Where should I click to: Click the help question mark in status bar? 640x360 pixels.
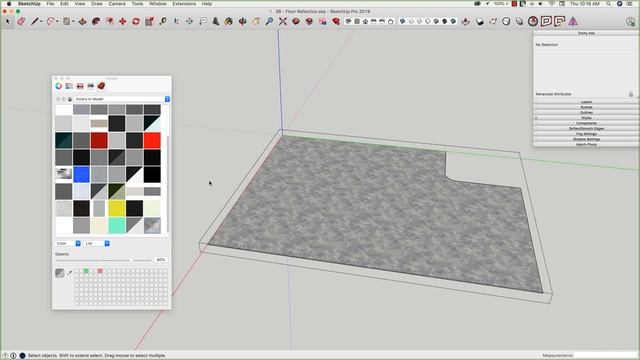pyautogui.click(x=5, y=356)
